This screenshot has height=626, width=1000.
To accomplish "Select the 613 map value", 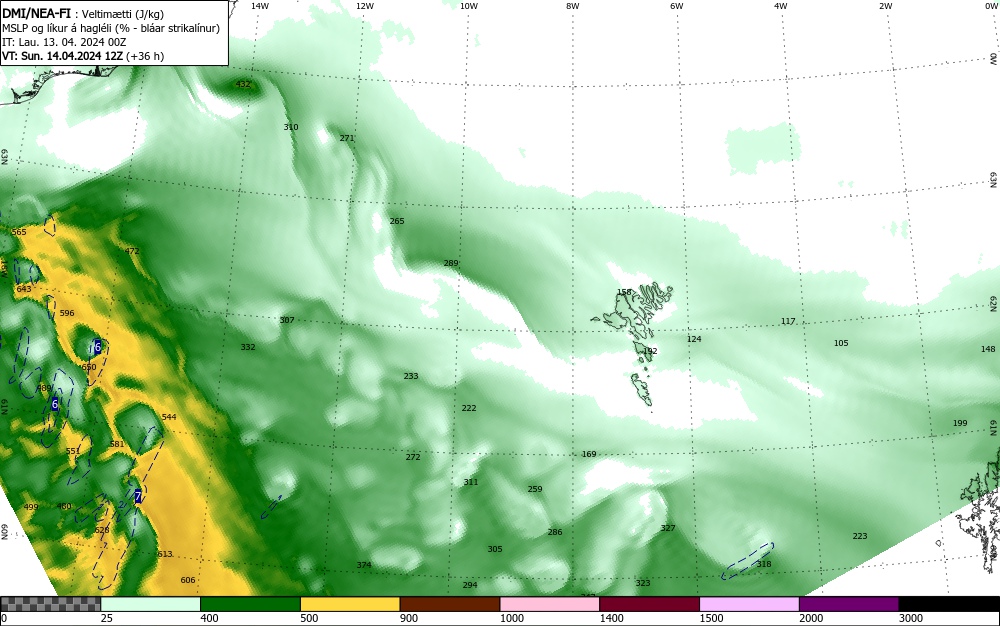I will coord(165,555).
